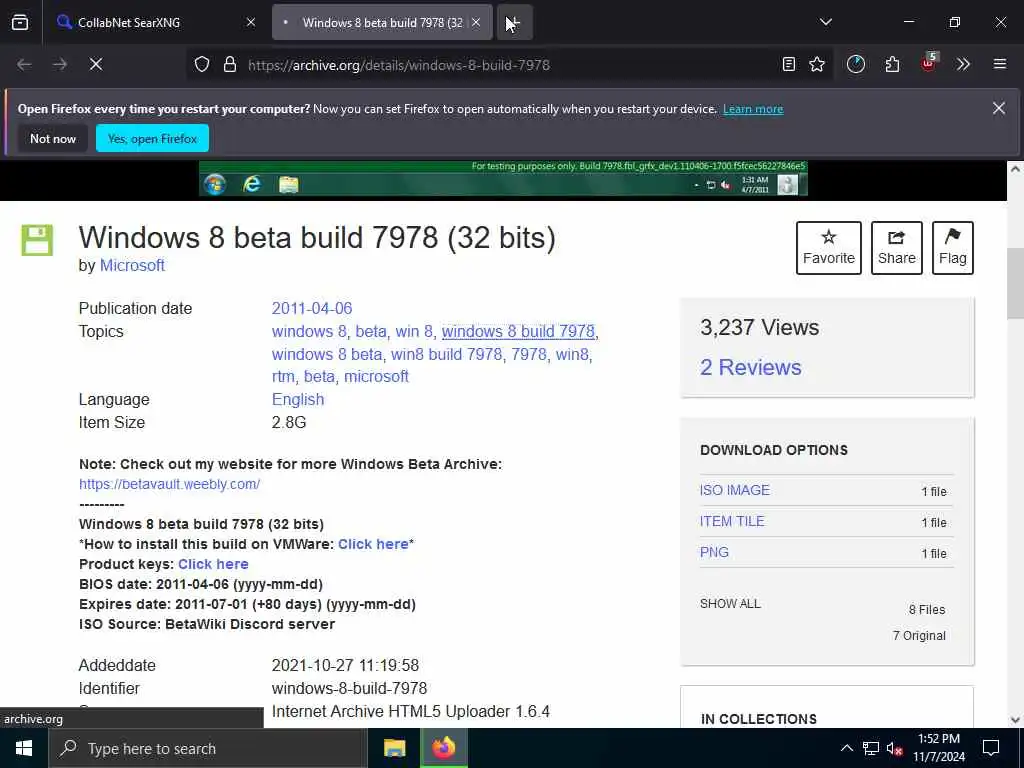Choose Not now in notification
The width and height of the screenshot is (1024, 768).
coord(53,138)
